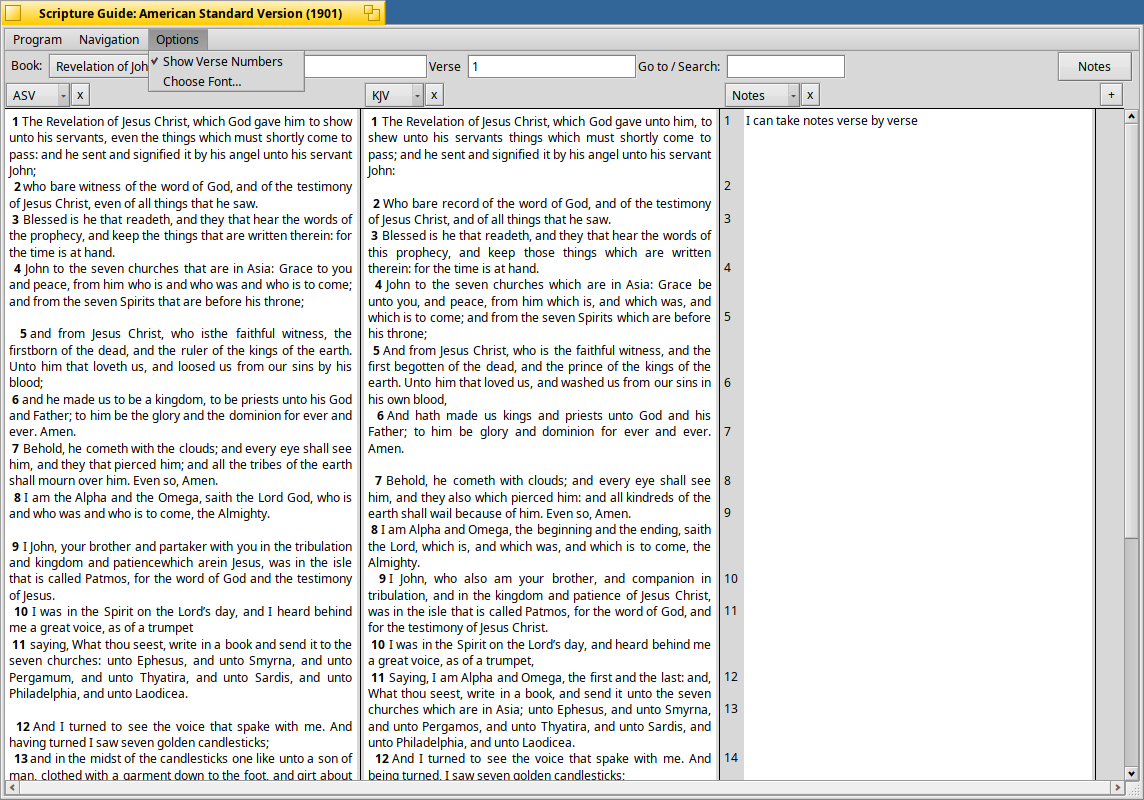Open the Navigation menu
Image resolution: width=1144 pixels, height=800 pixels.
(109, 39)
